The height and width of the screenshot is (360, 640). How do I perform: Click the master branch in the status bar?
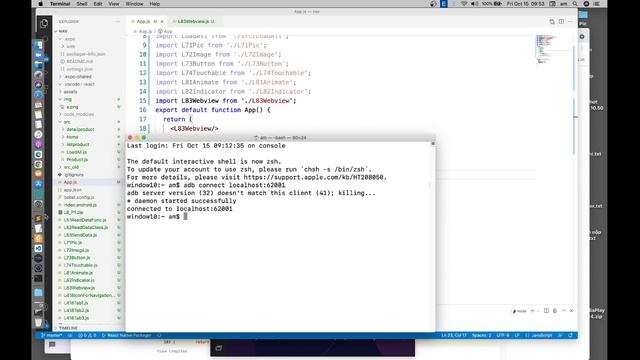(x=51, y=336)
